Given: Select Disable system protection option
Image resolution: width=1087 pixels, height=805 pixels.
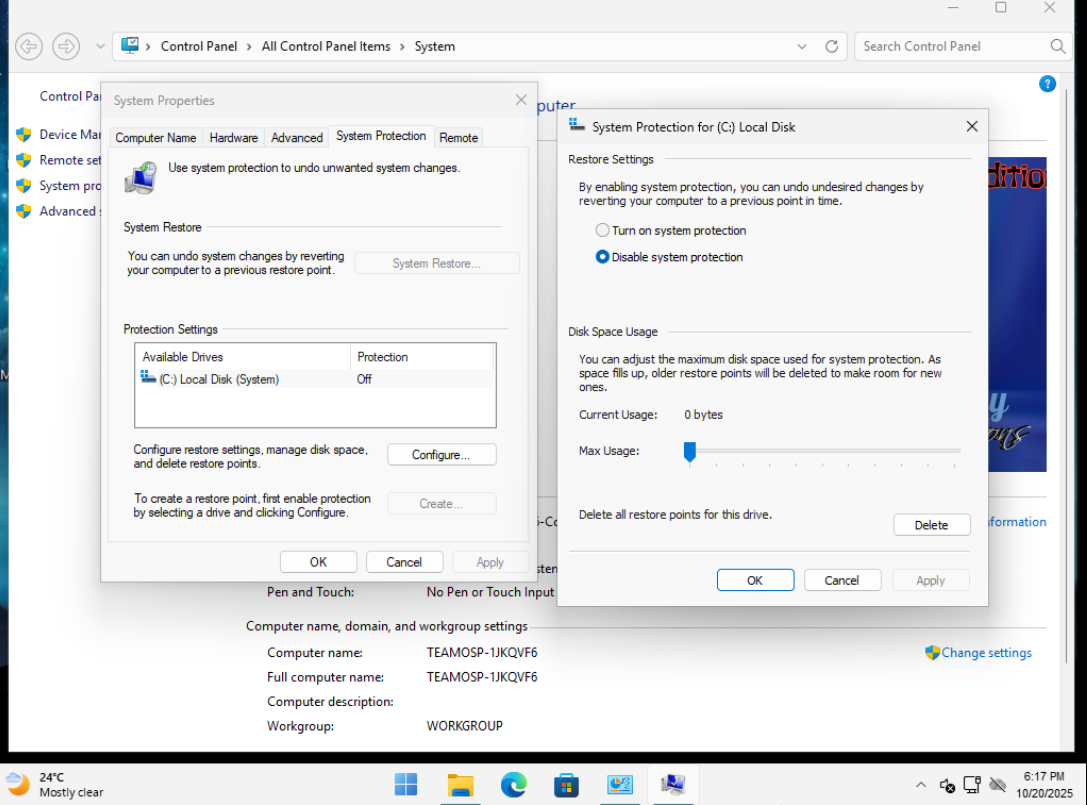Looking at the screenshot, I should point(603,257).
